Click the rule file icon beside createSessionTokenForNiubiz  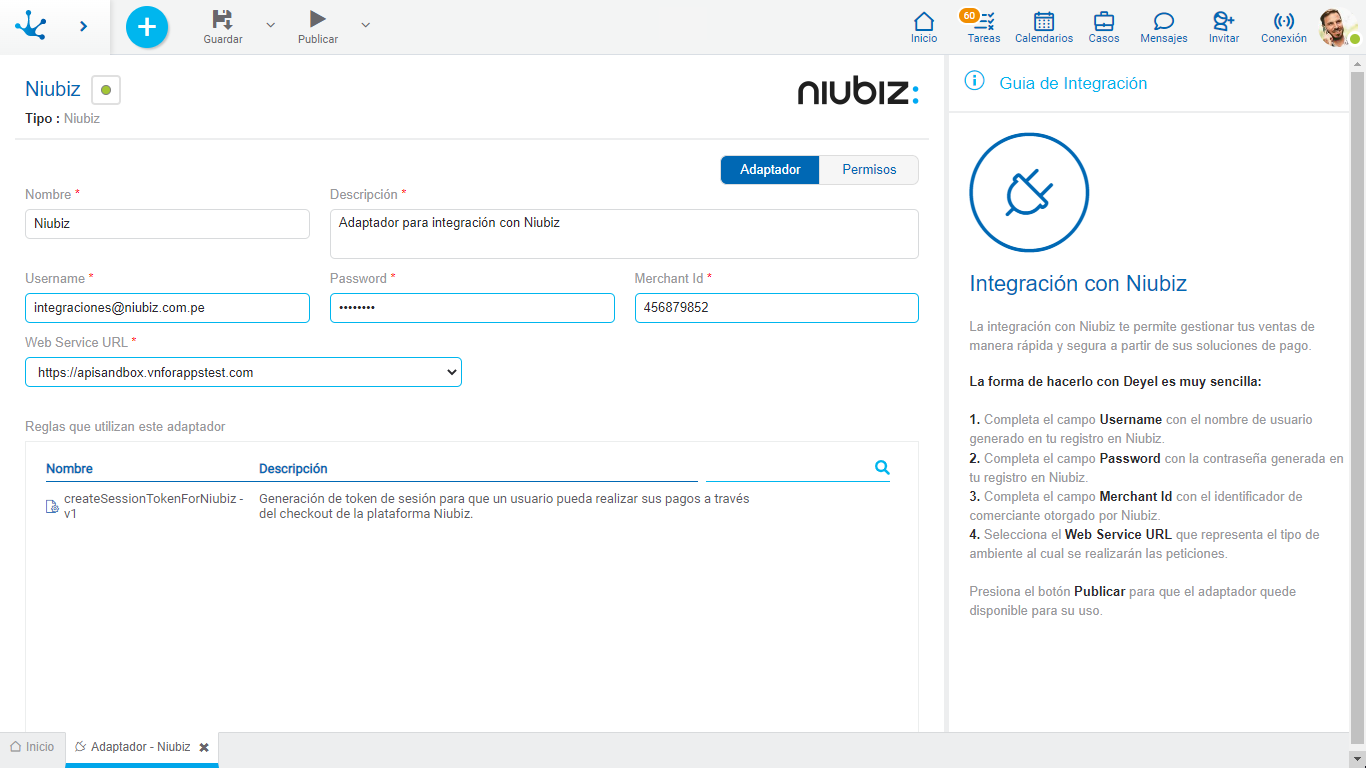52,506
